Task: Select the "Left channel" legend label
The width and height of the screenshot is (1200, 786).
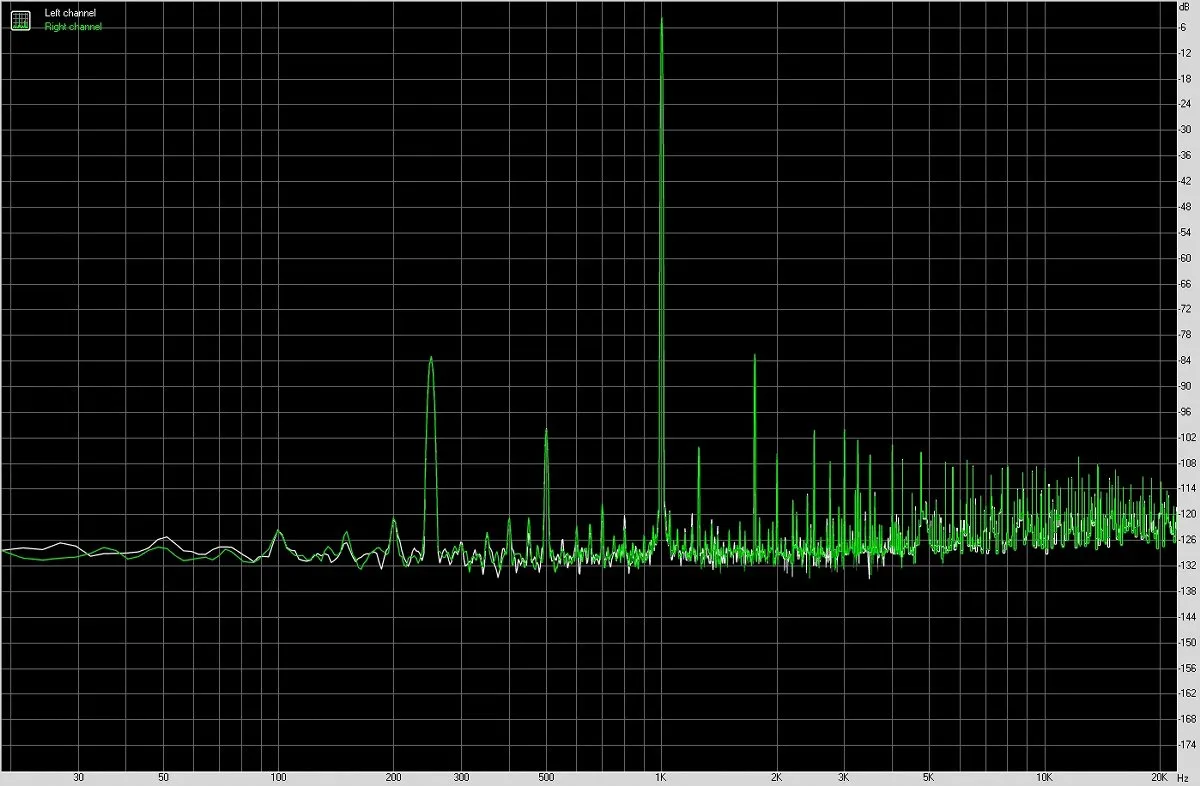Action: pyautogui.click(x=71, y=13)
